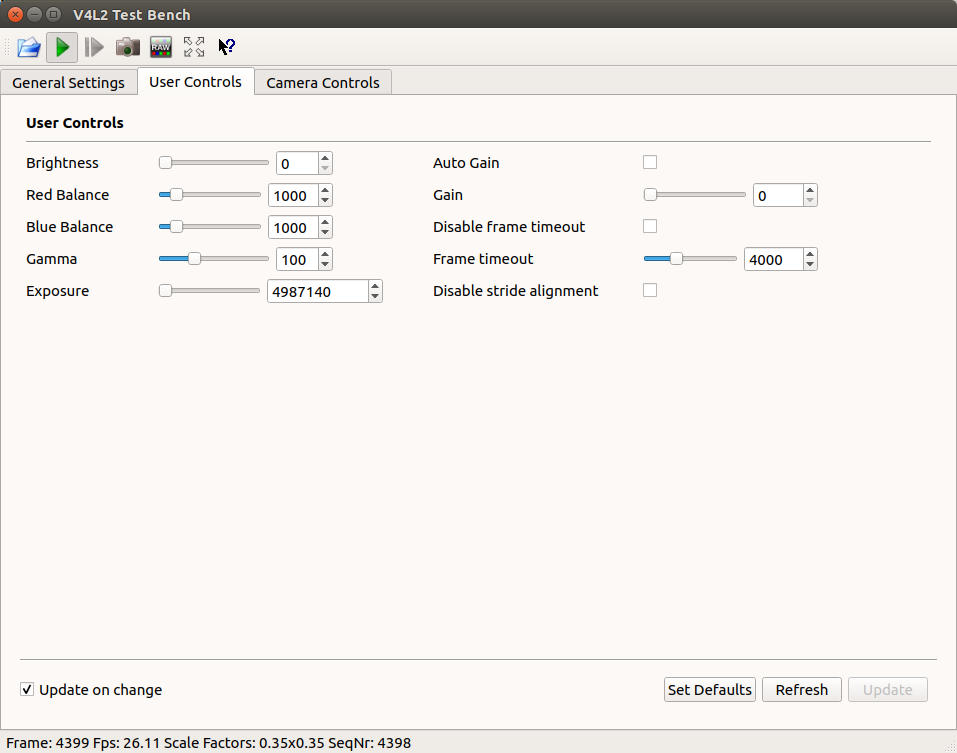Click the Exposure label text
Viewport: 957px width, 753px height.
[57, 291]
